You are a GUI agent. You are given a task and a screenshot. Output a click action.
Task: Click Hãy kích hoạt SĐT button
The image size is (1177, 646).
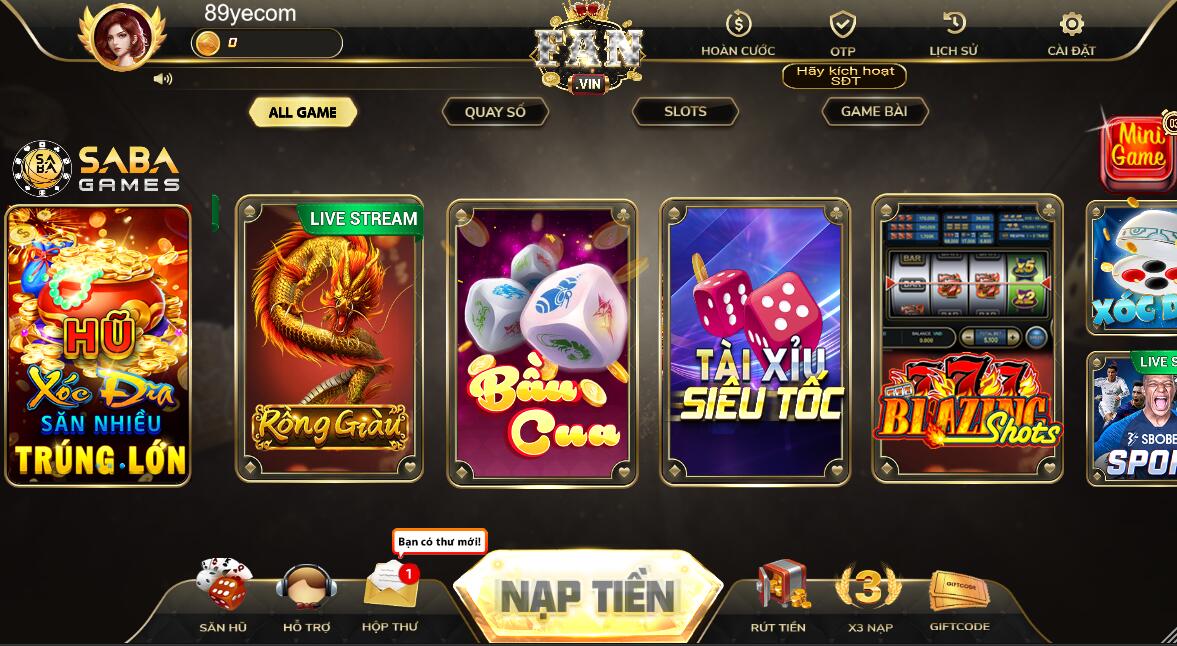[844, 76]
